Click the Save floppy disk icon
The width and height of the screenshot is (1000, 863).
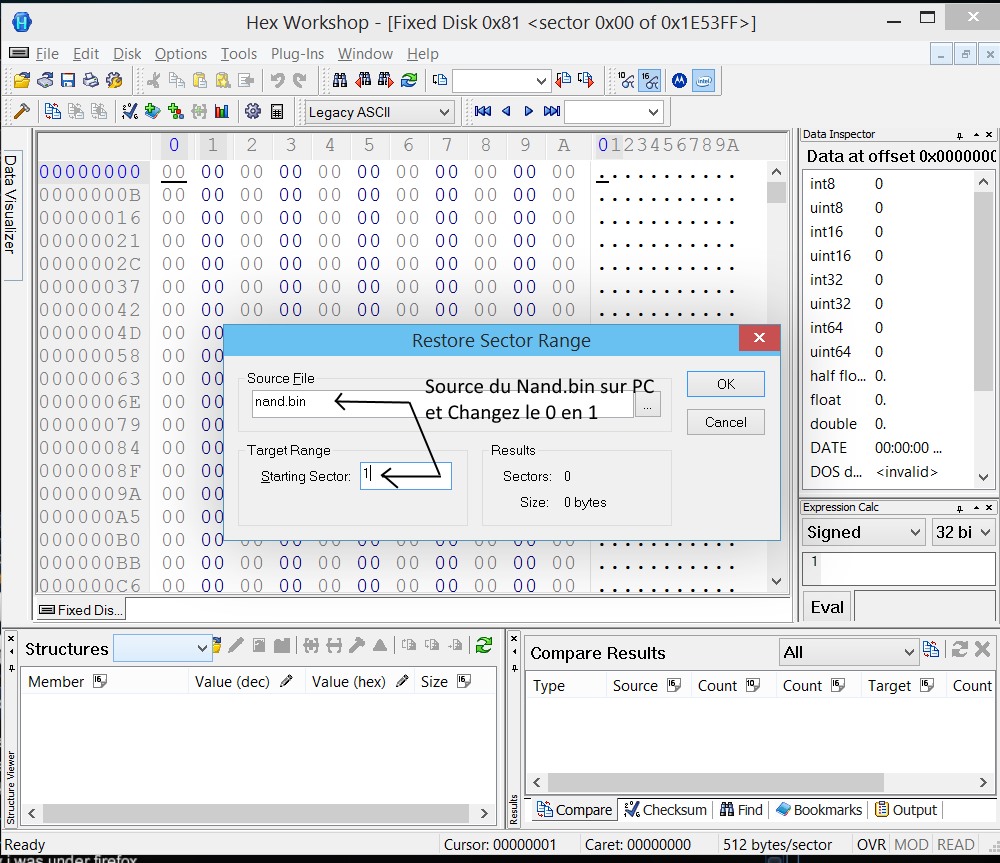pyautogui.click(x=68, y=81)
